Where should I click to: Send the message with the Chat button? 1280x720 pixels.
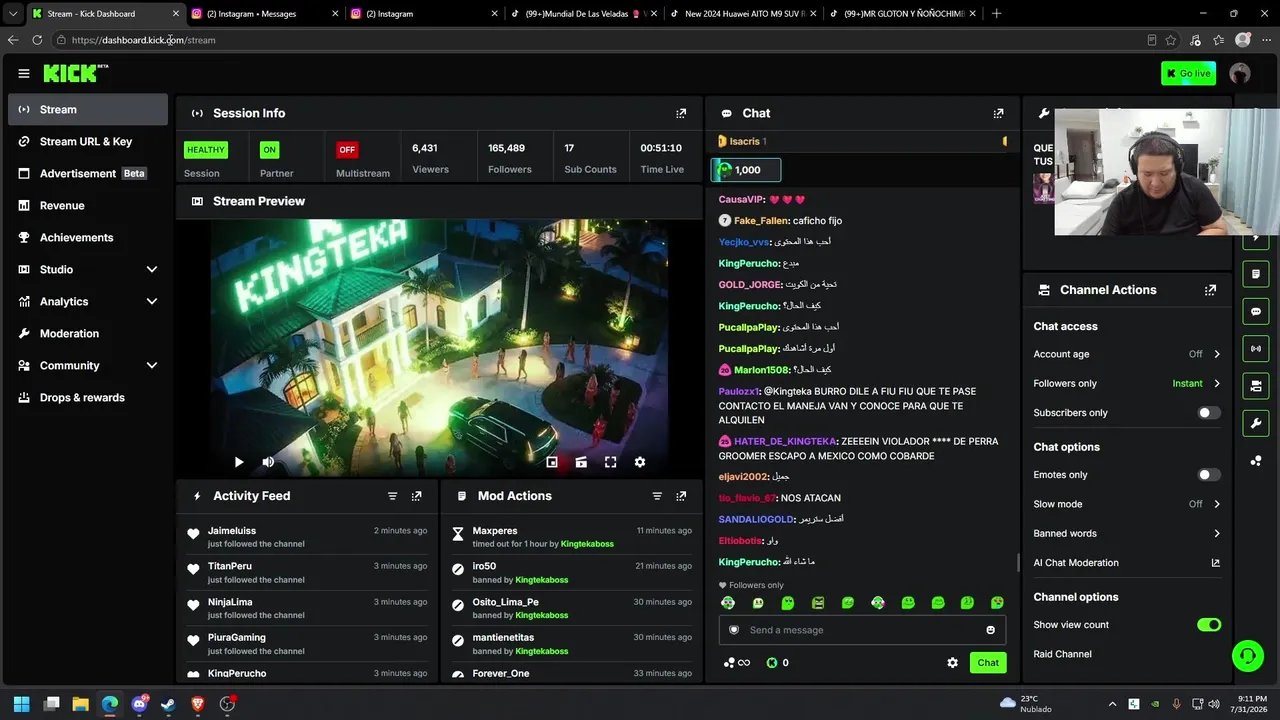coord(988,663)
